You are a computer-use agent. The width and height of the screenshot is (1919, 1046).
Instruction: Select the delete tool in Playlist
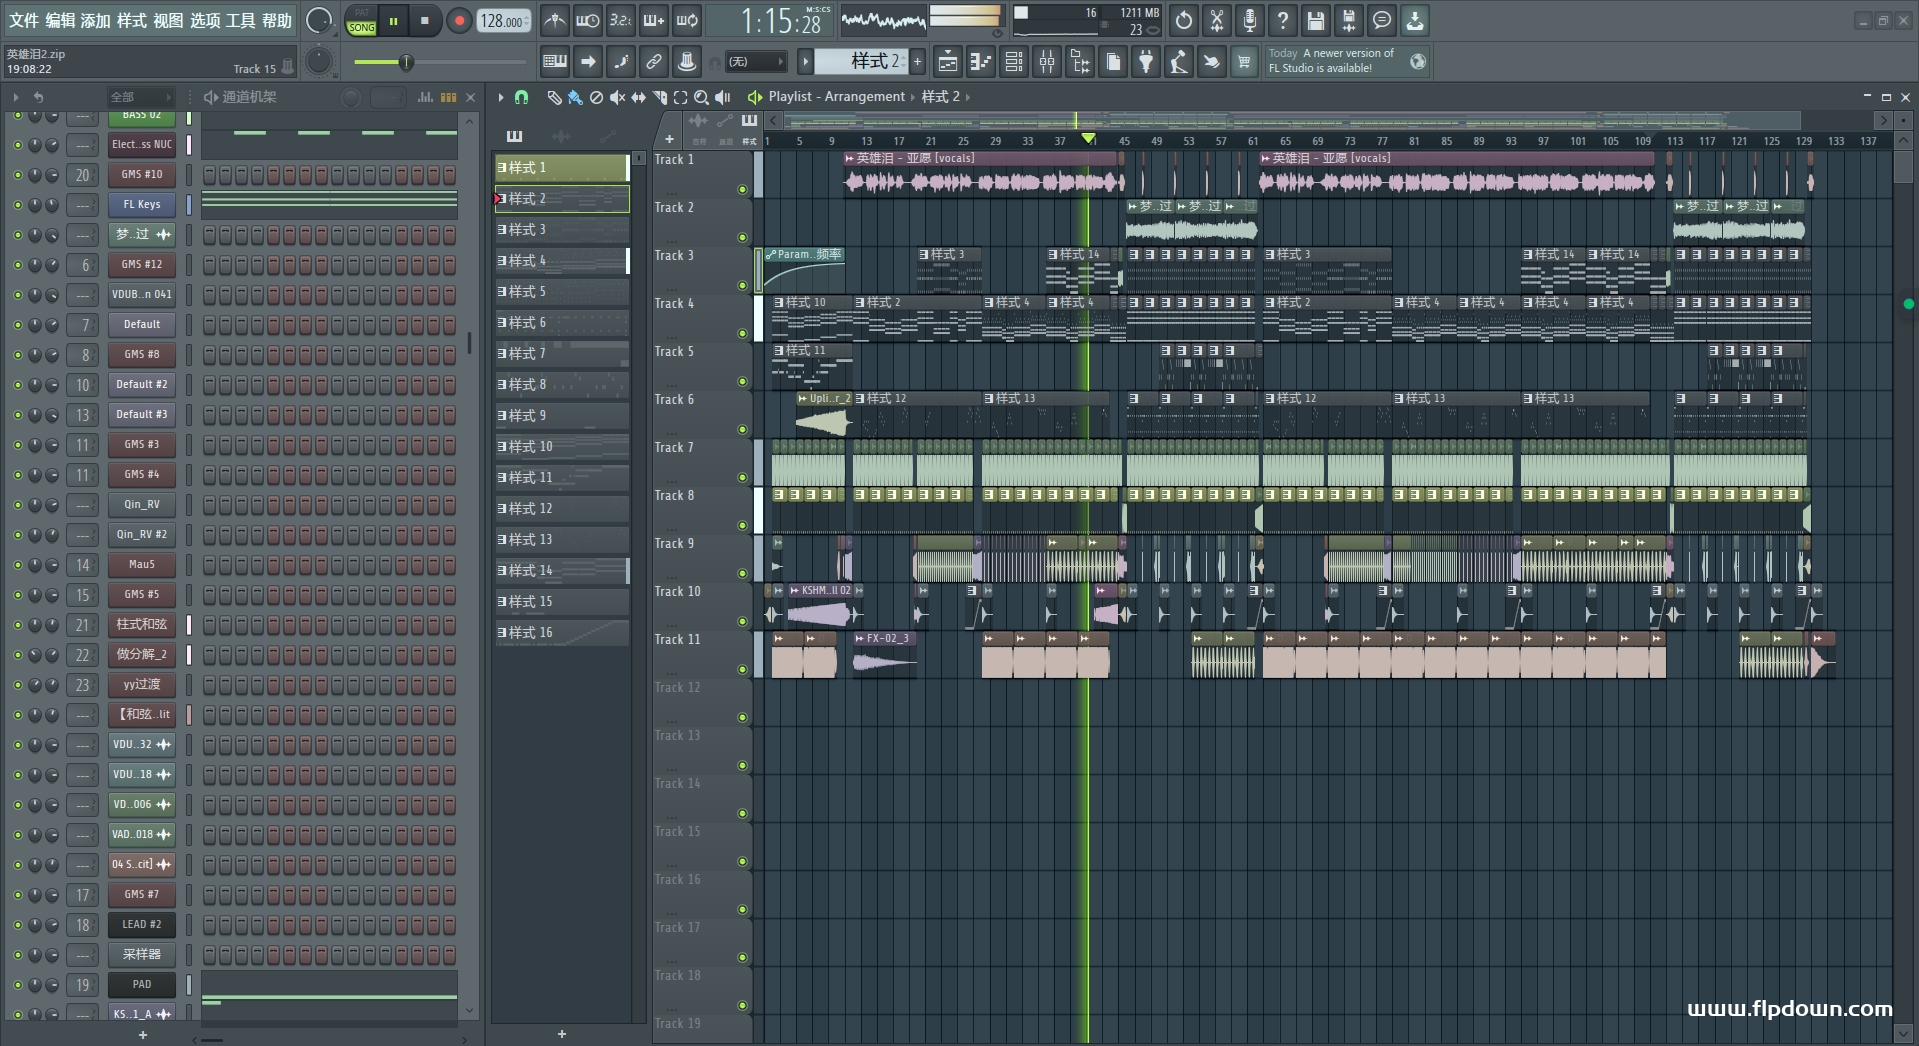point(596,97)
